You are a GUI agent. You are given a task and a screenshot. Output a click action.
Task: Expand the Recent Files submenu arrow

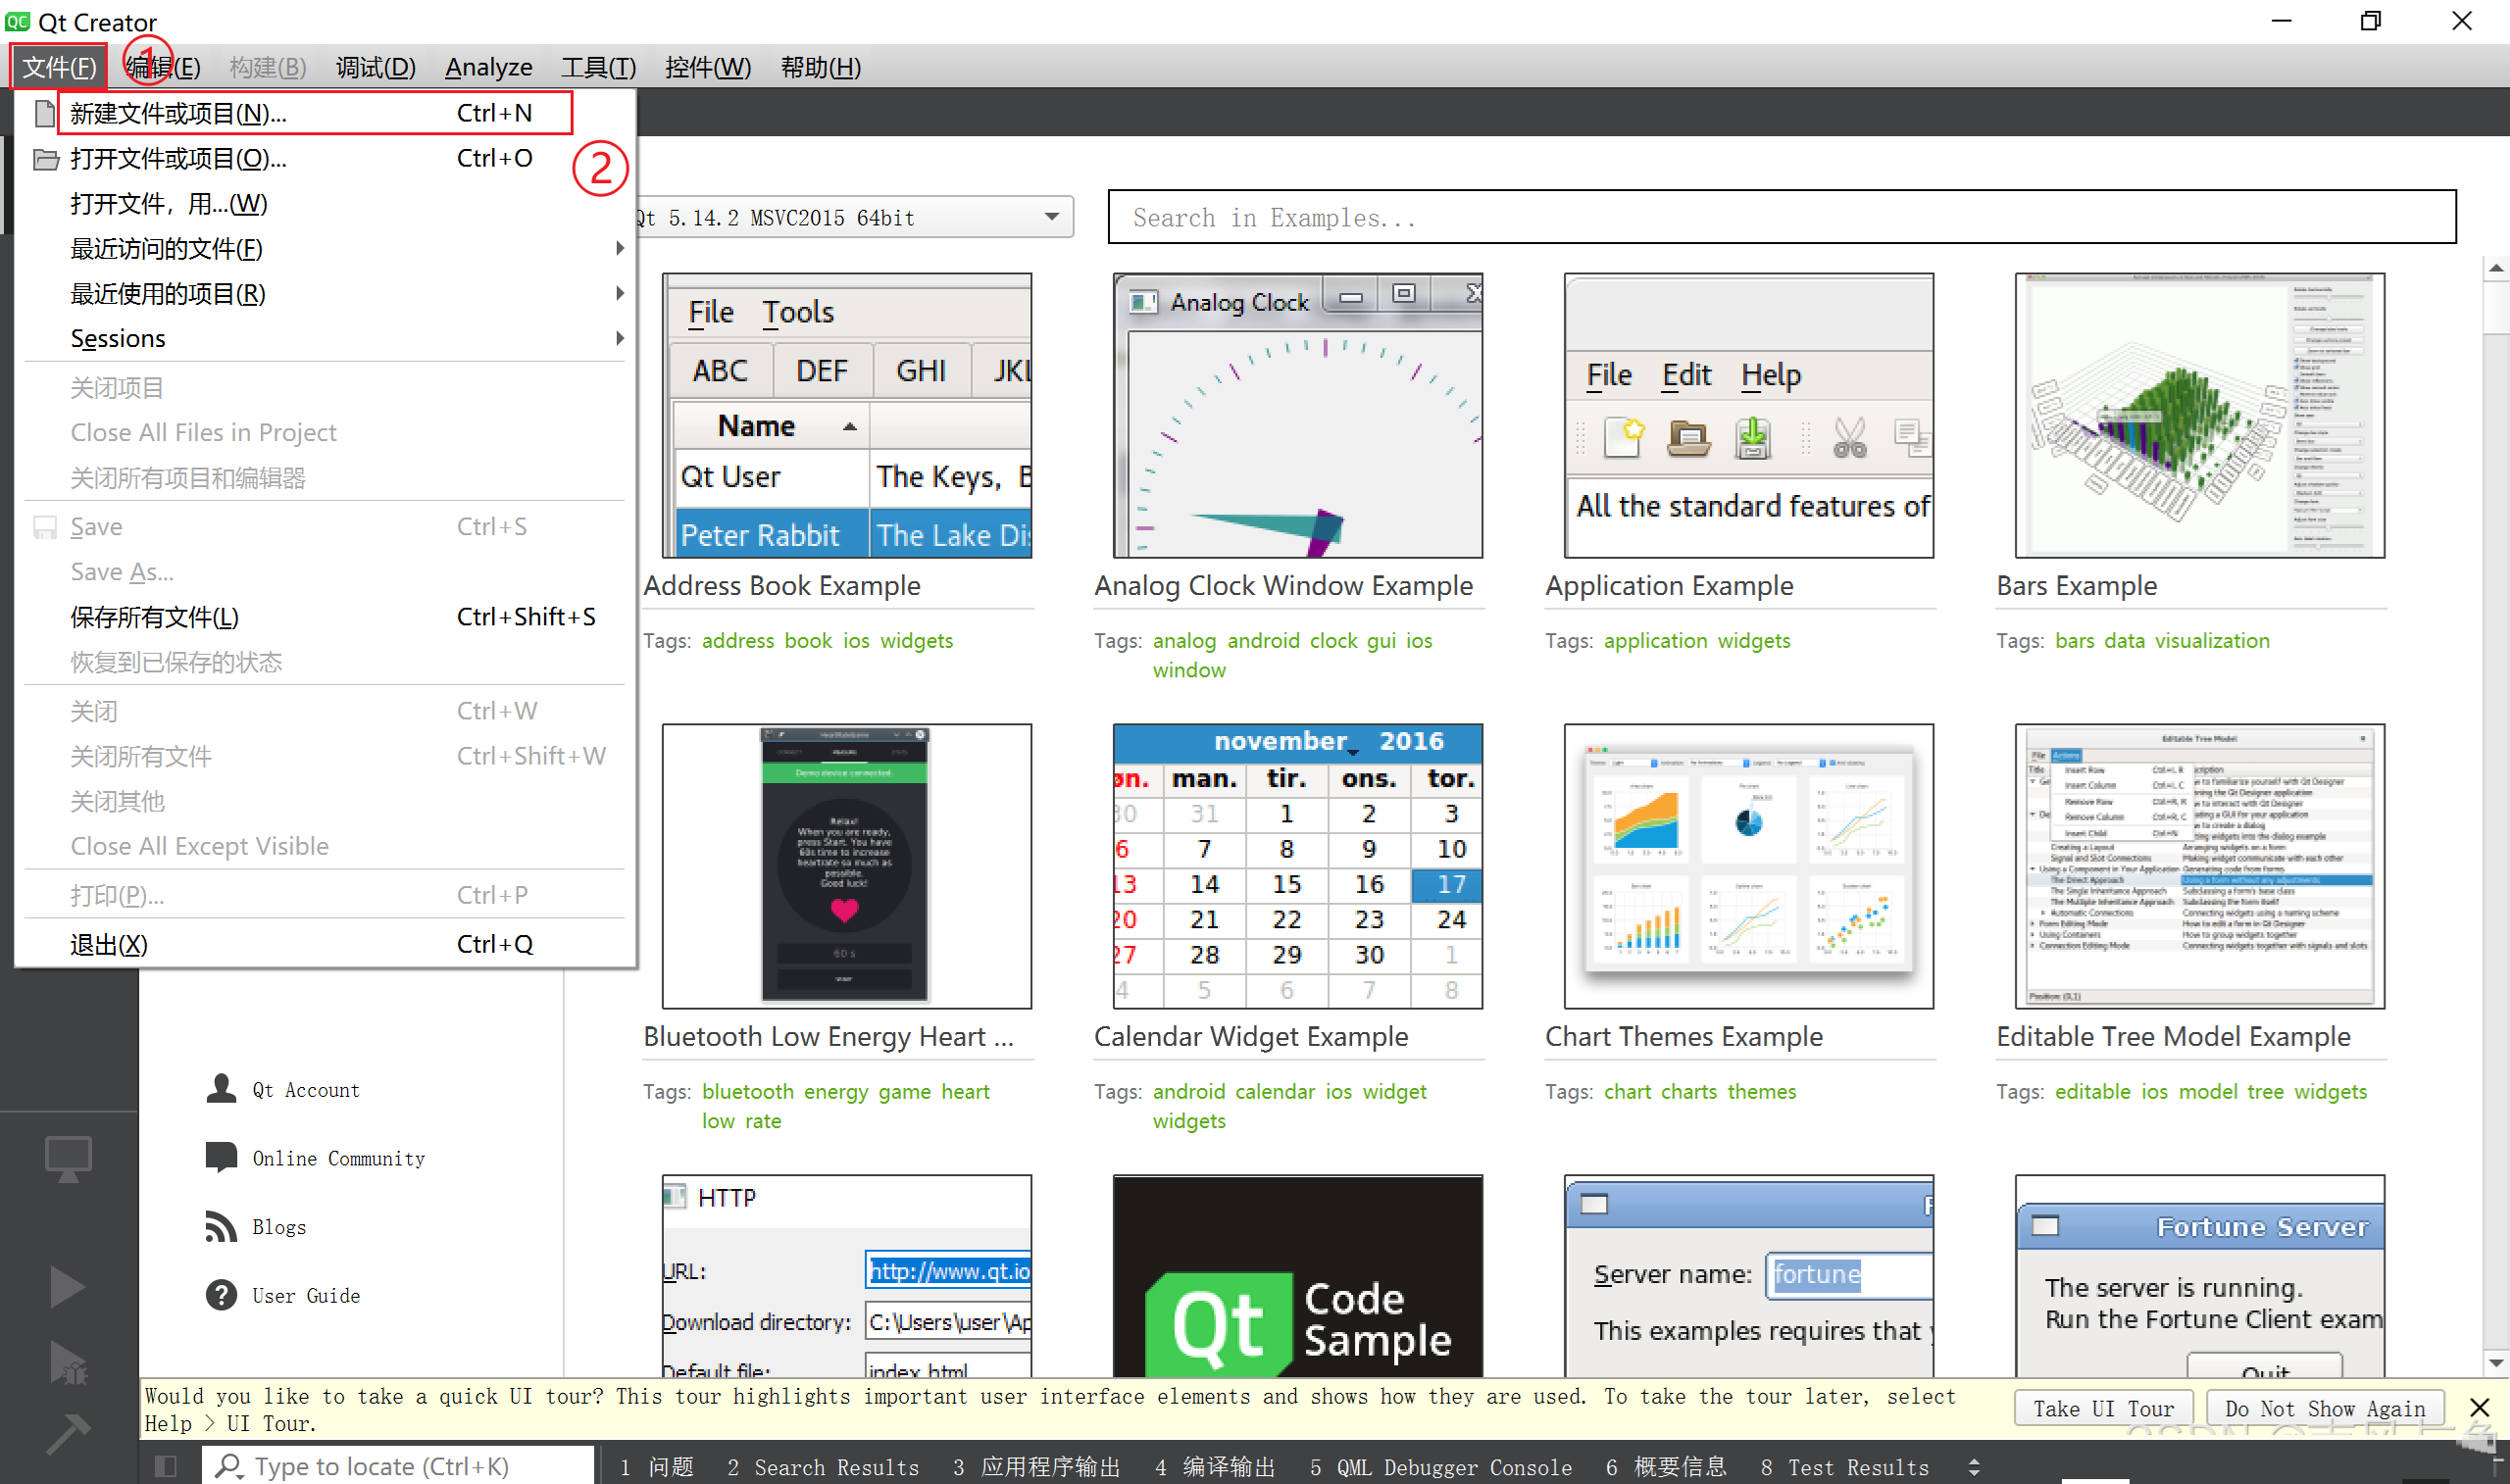(620, 248)
